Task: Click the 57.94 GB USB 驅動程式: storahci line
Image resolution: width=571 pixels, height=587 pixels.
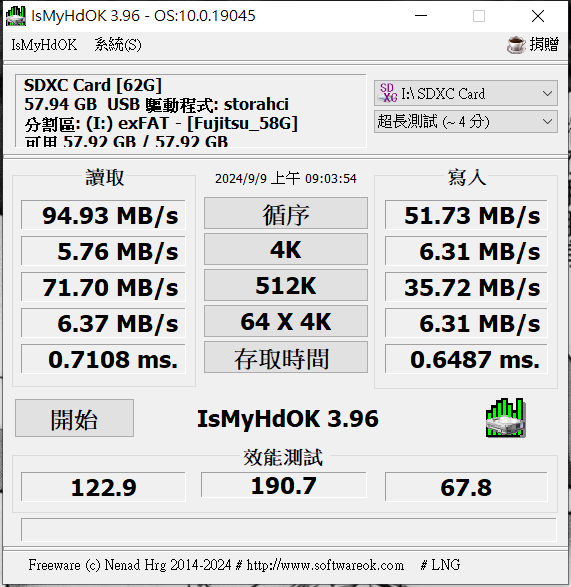Action: tap(157, 104)
